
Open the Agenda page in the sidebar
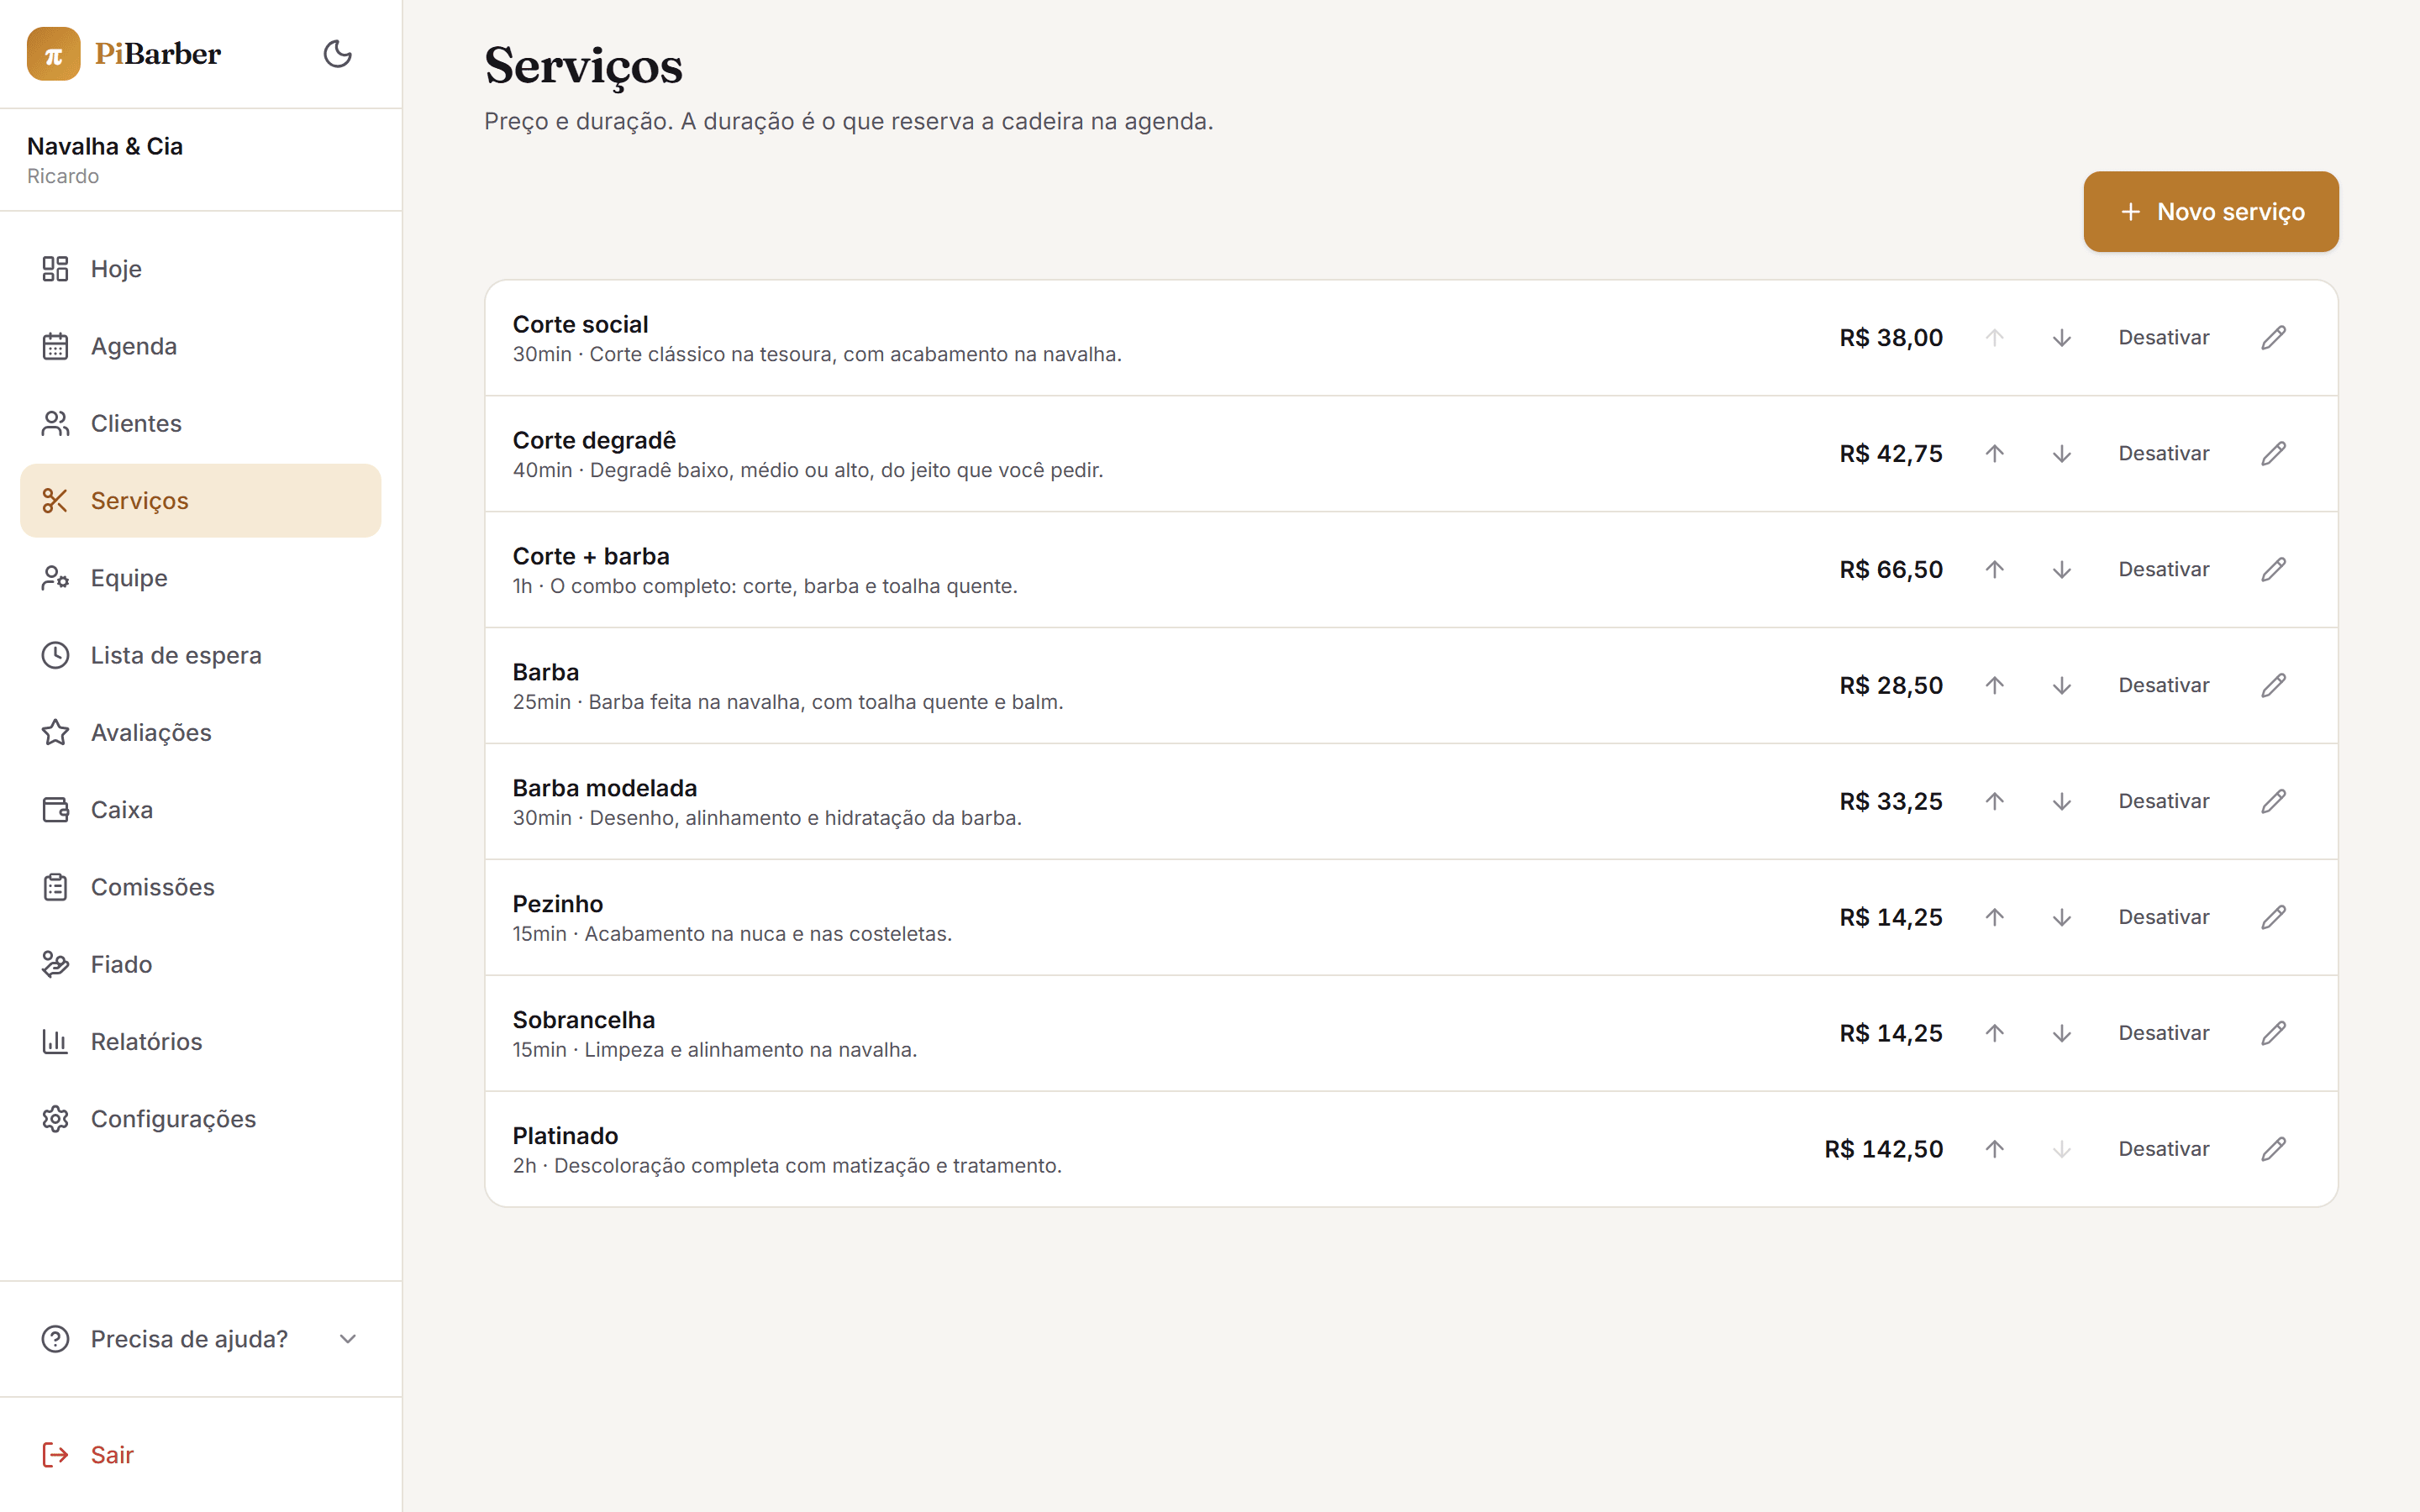pyautogui.click(x=201, y=346)
